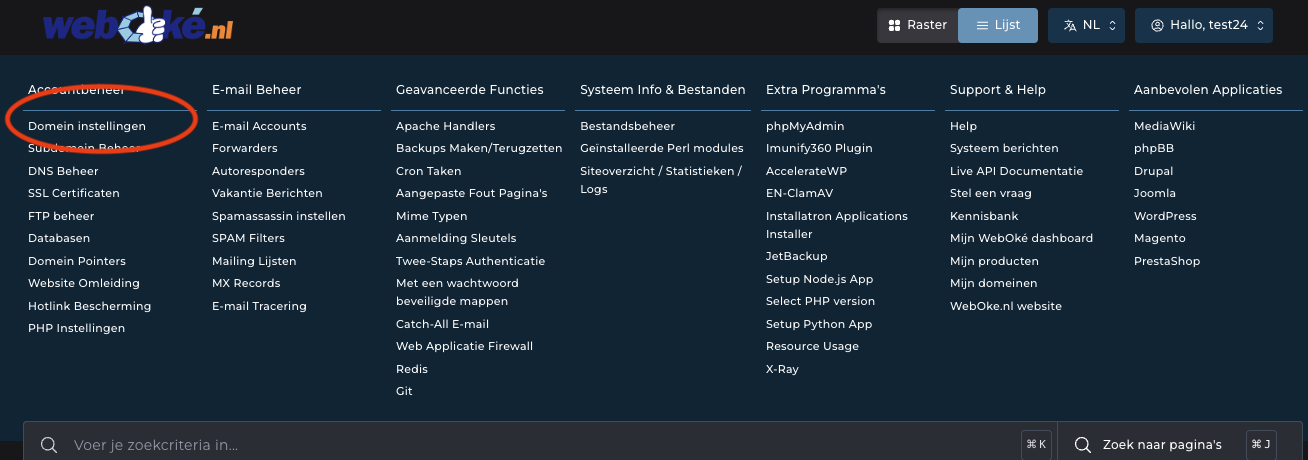
Task: Open the NL language dropdown
Action: point(1086,25)
